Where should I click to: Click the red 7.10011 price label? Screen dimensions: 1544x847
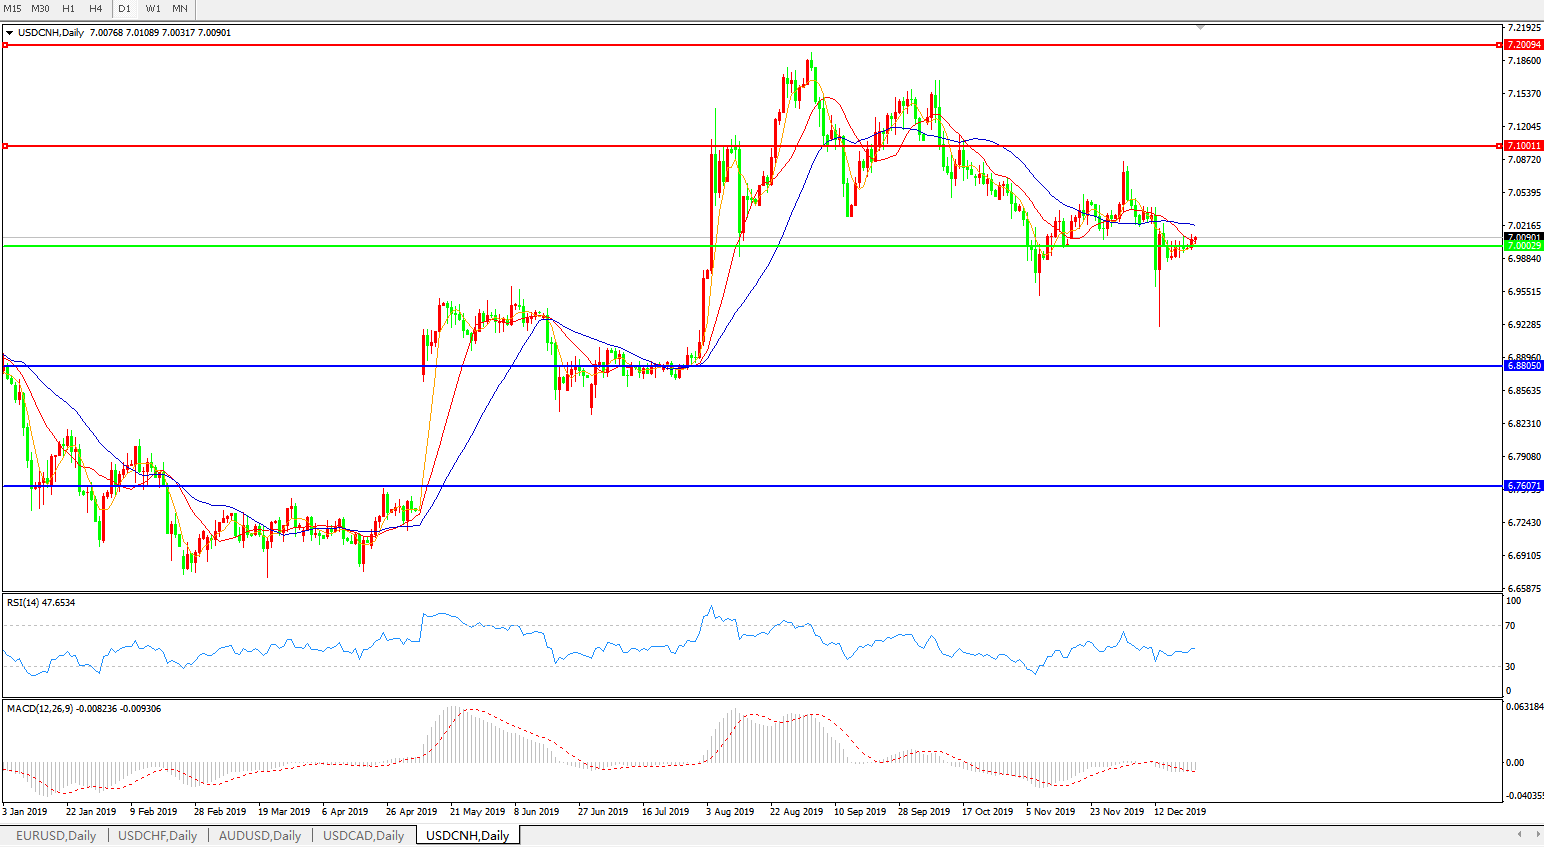coord(1524,146)
